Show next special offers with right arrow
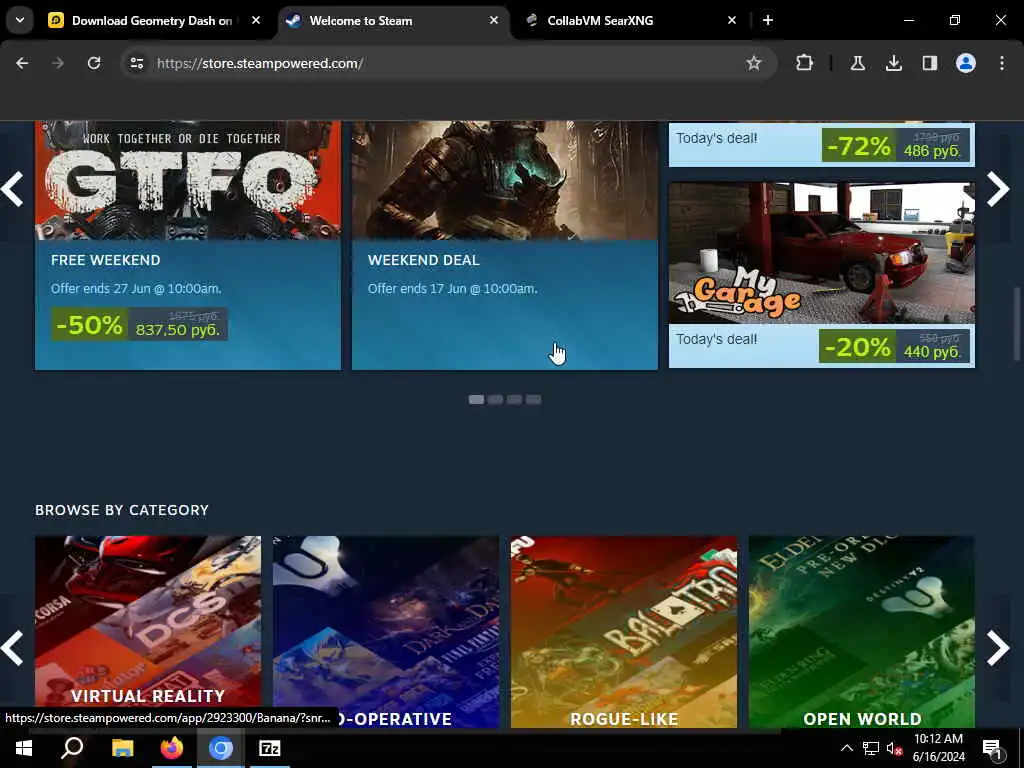 click(x=998, y=189)
